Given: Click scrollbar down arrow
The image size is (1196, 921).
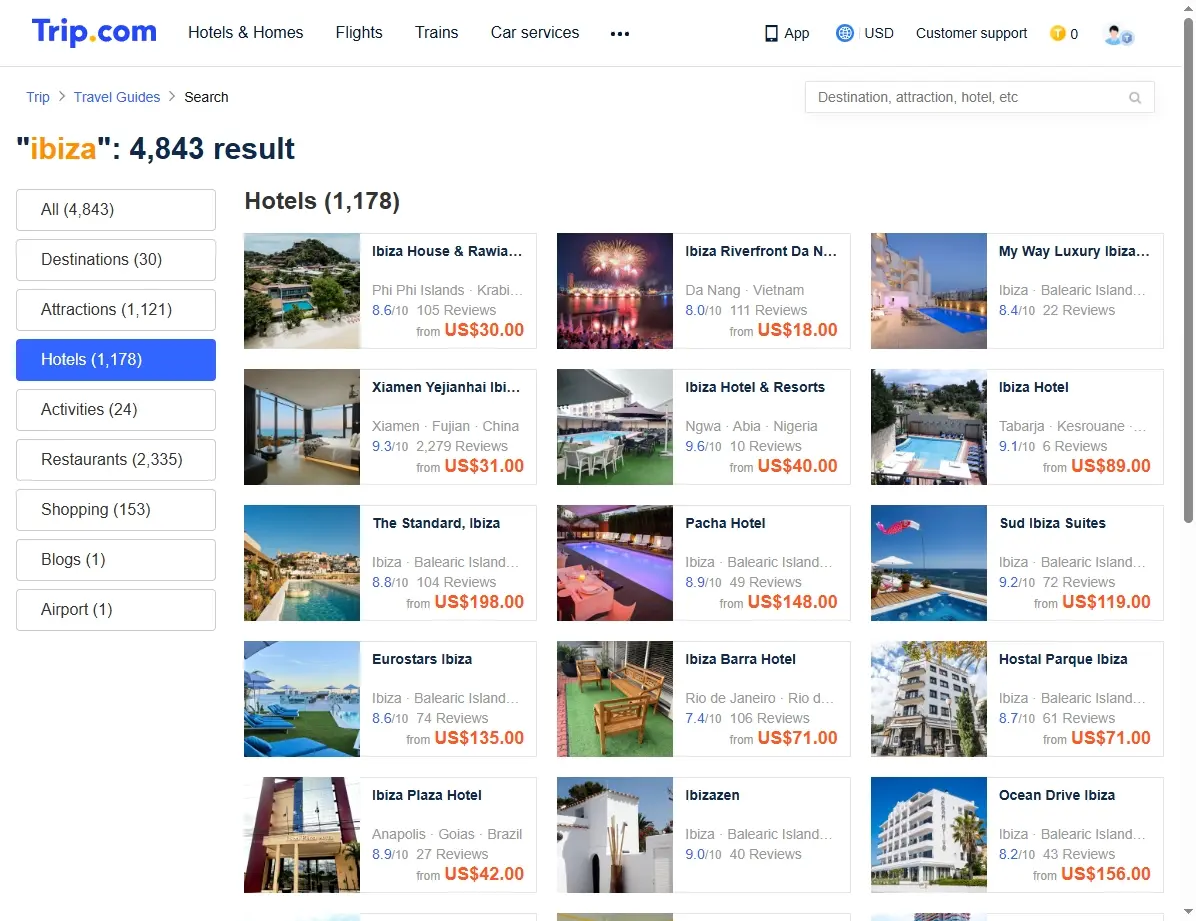Looking at the screenshot, I should [x=1188, y=912].
